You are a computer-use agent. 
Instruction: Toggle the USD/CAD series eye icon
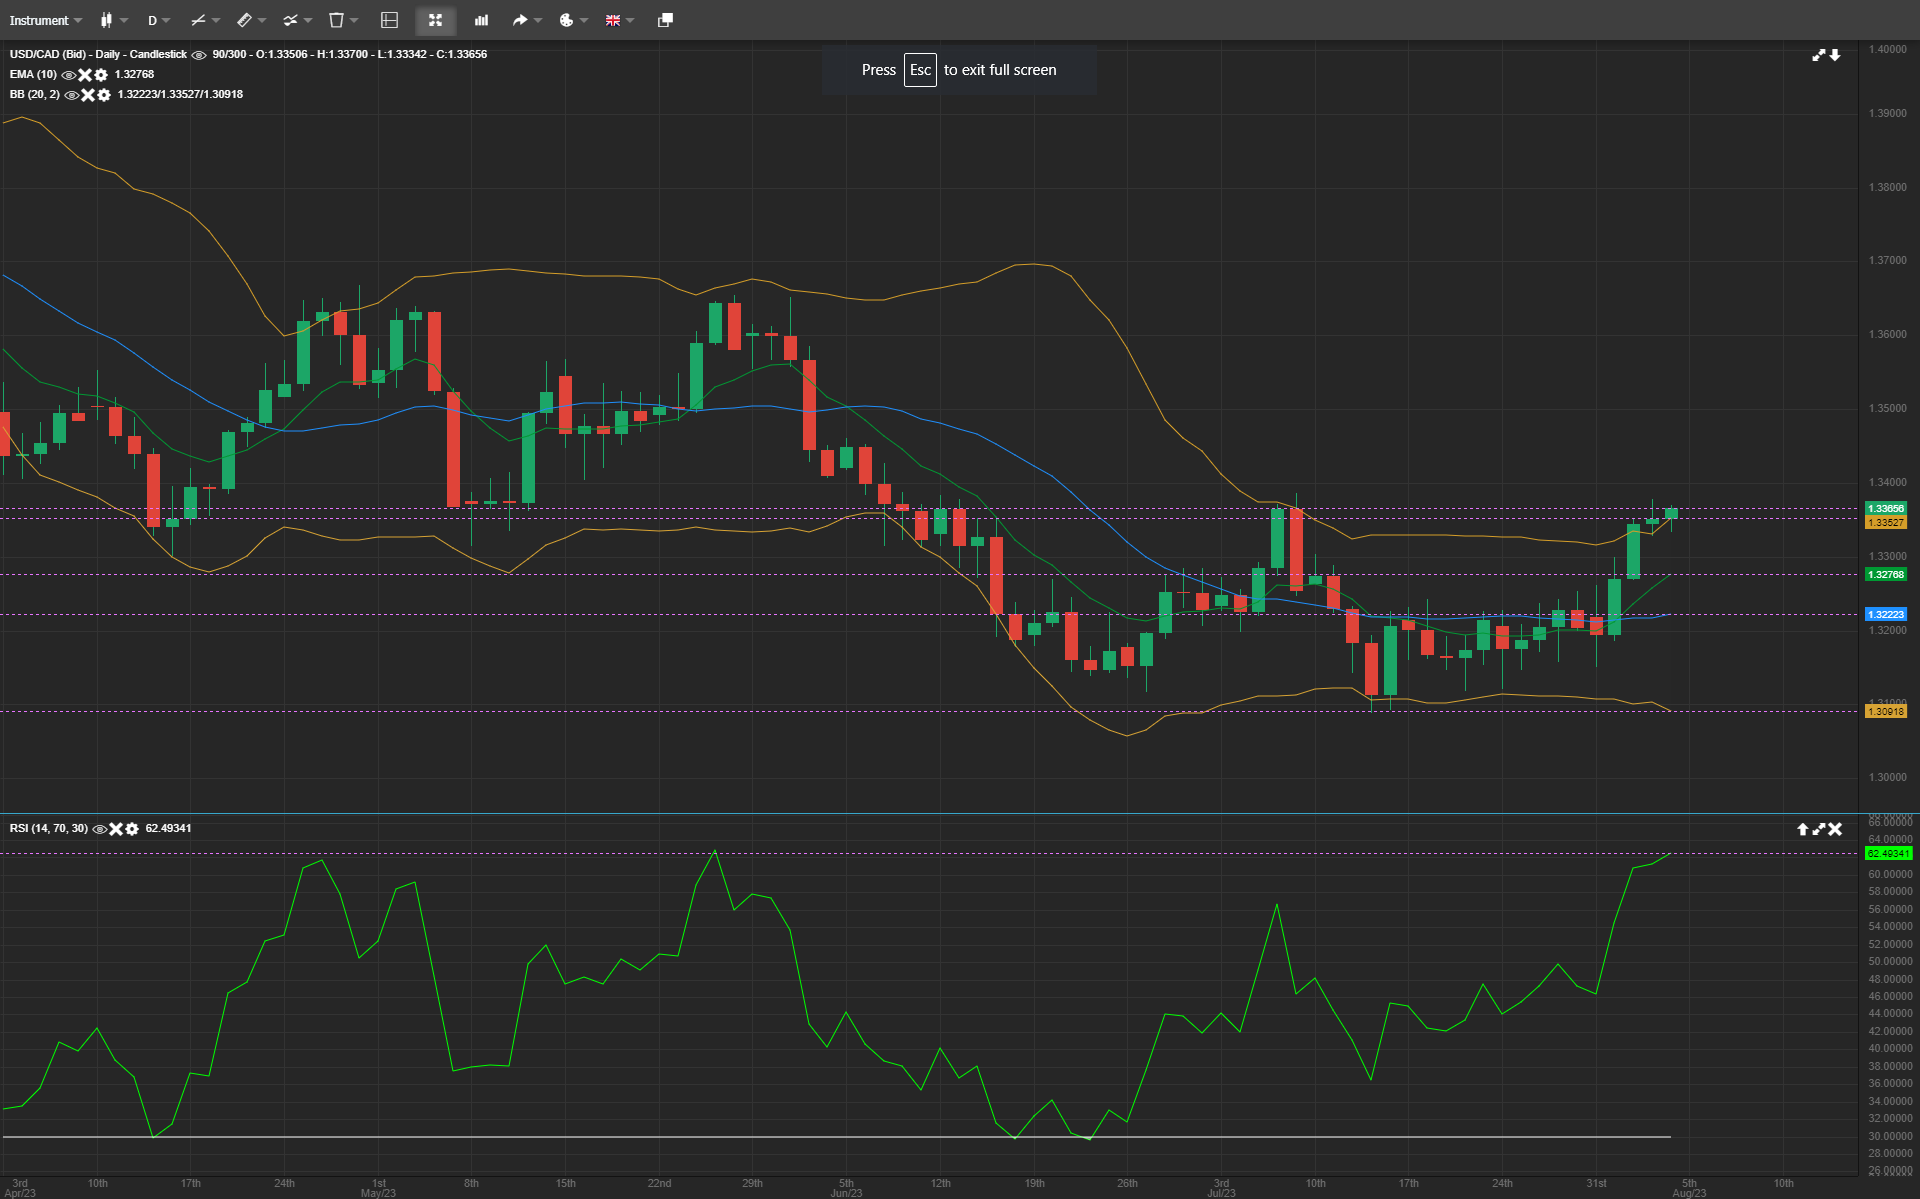pos(197,55)
